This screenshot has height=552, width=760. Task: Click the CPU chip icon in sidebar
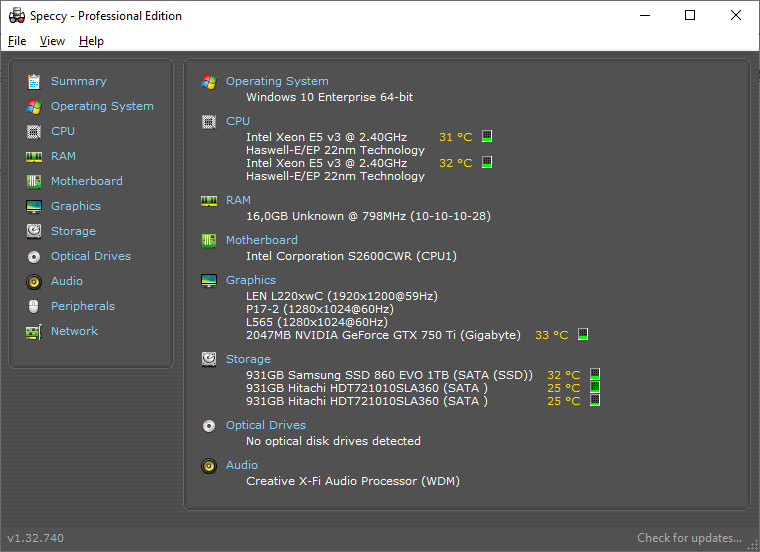33,131
